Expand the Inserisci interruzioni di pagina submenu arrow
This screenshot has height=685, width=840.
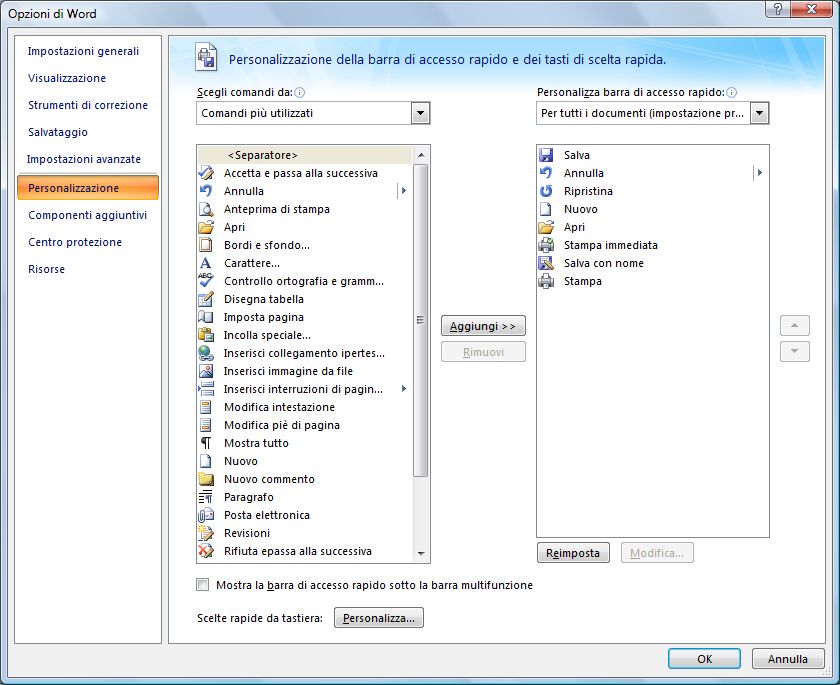[404, 389]
